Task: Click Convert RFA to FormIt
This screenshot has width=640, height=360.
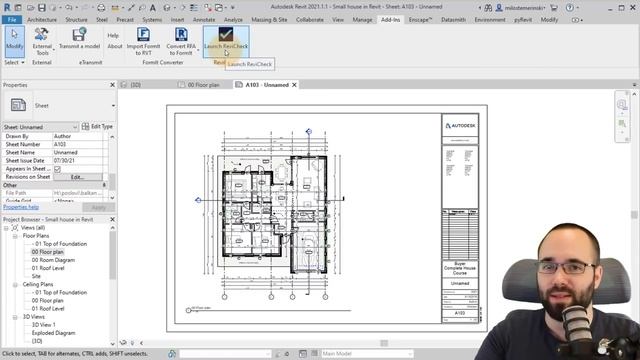Action: click(x=181, y=41)
